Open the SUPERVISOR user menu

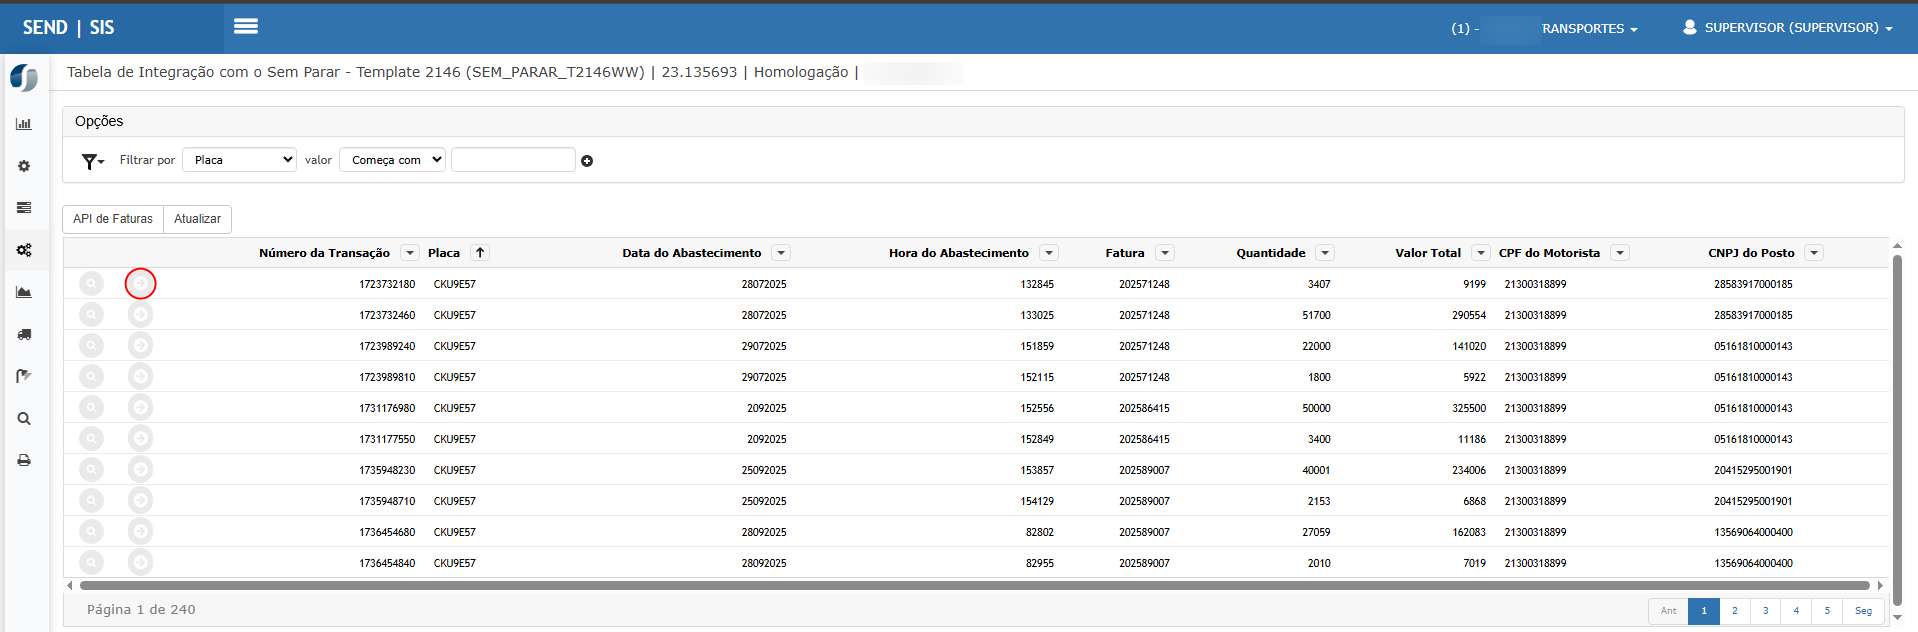coord(1787,28)
